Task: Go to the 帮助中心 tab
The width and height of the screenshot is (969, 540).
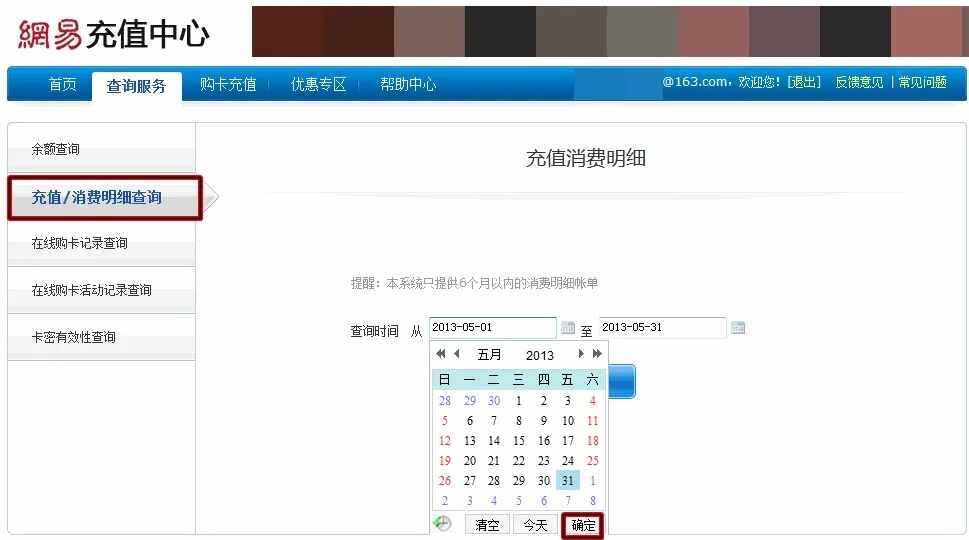Action: tap(408, 85)
